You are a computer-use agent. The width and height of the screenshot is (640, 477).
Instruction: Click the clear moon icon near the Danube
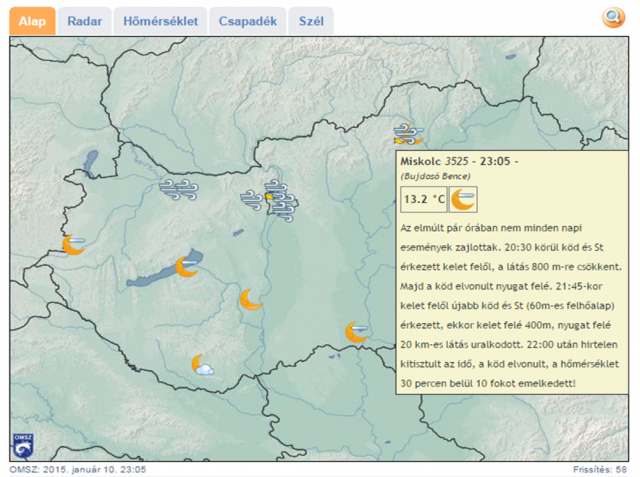tap(250, 300)
